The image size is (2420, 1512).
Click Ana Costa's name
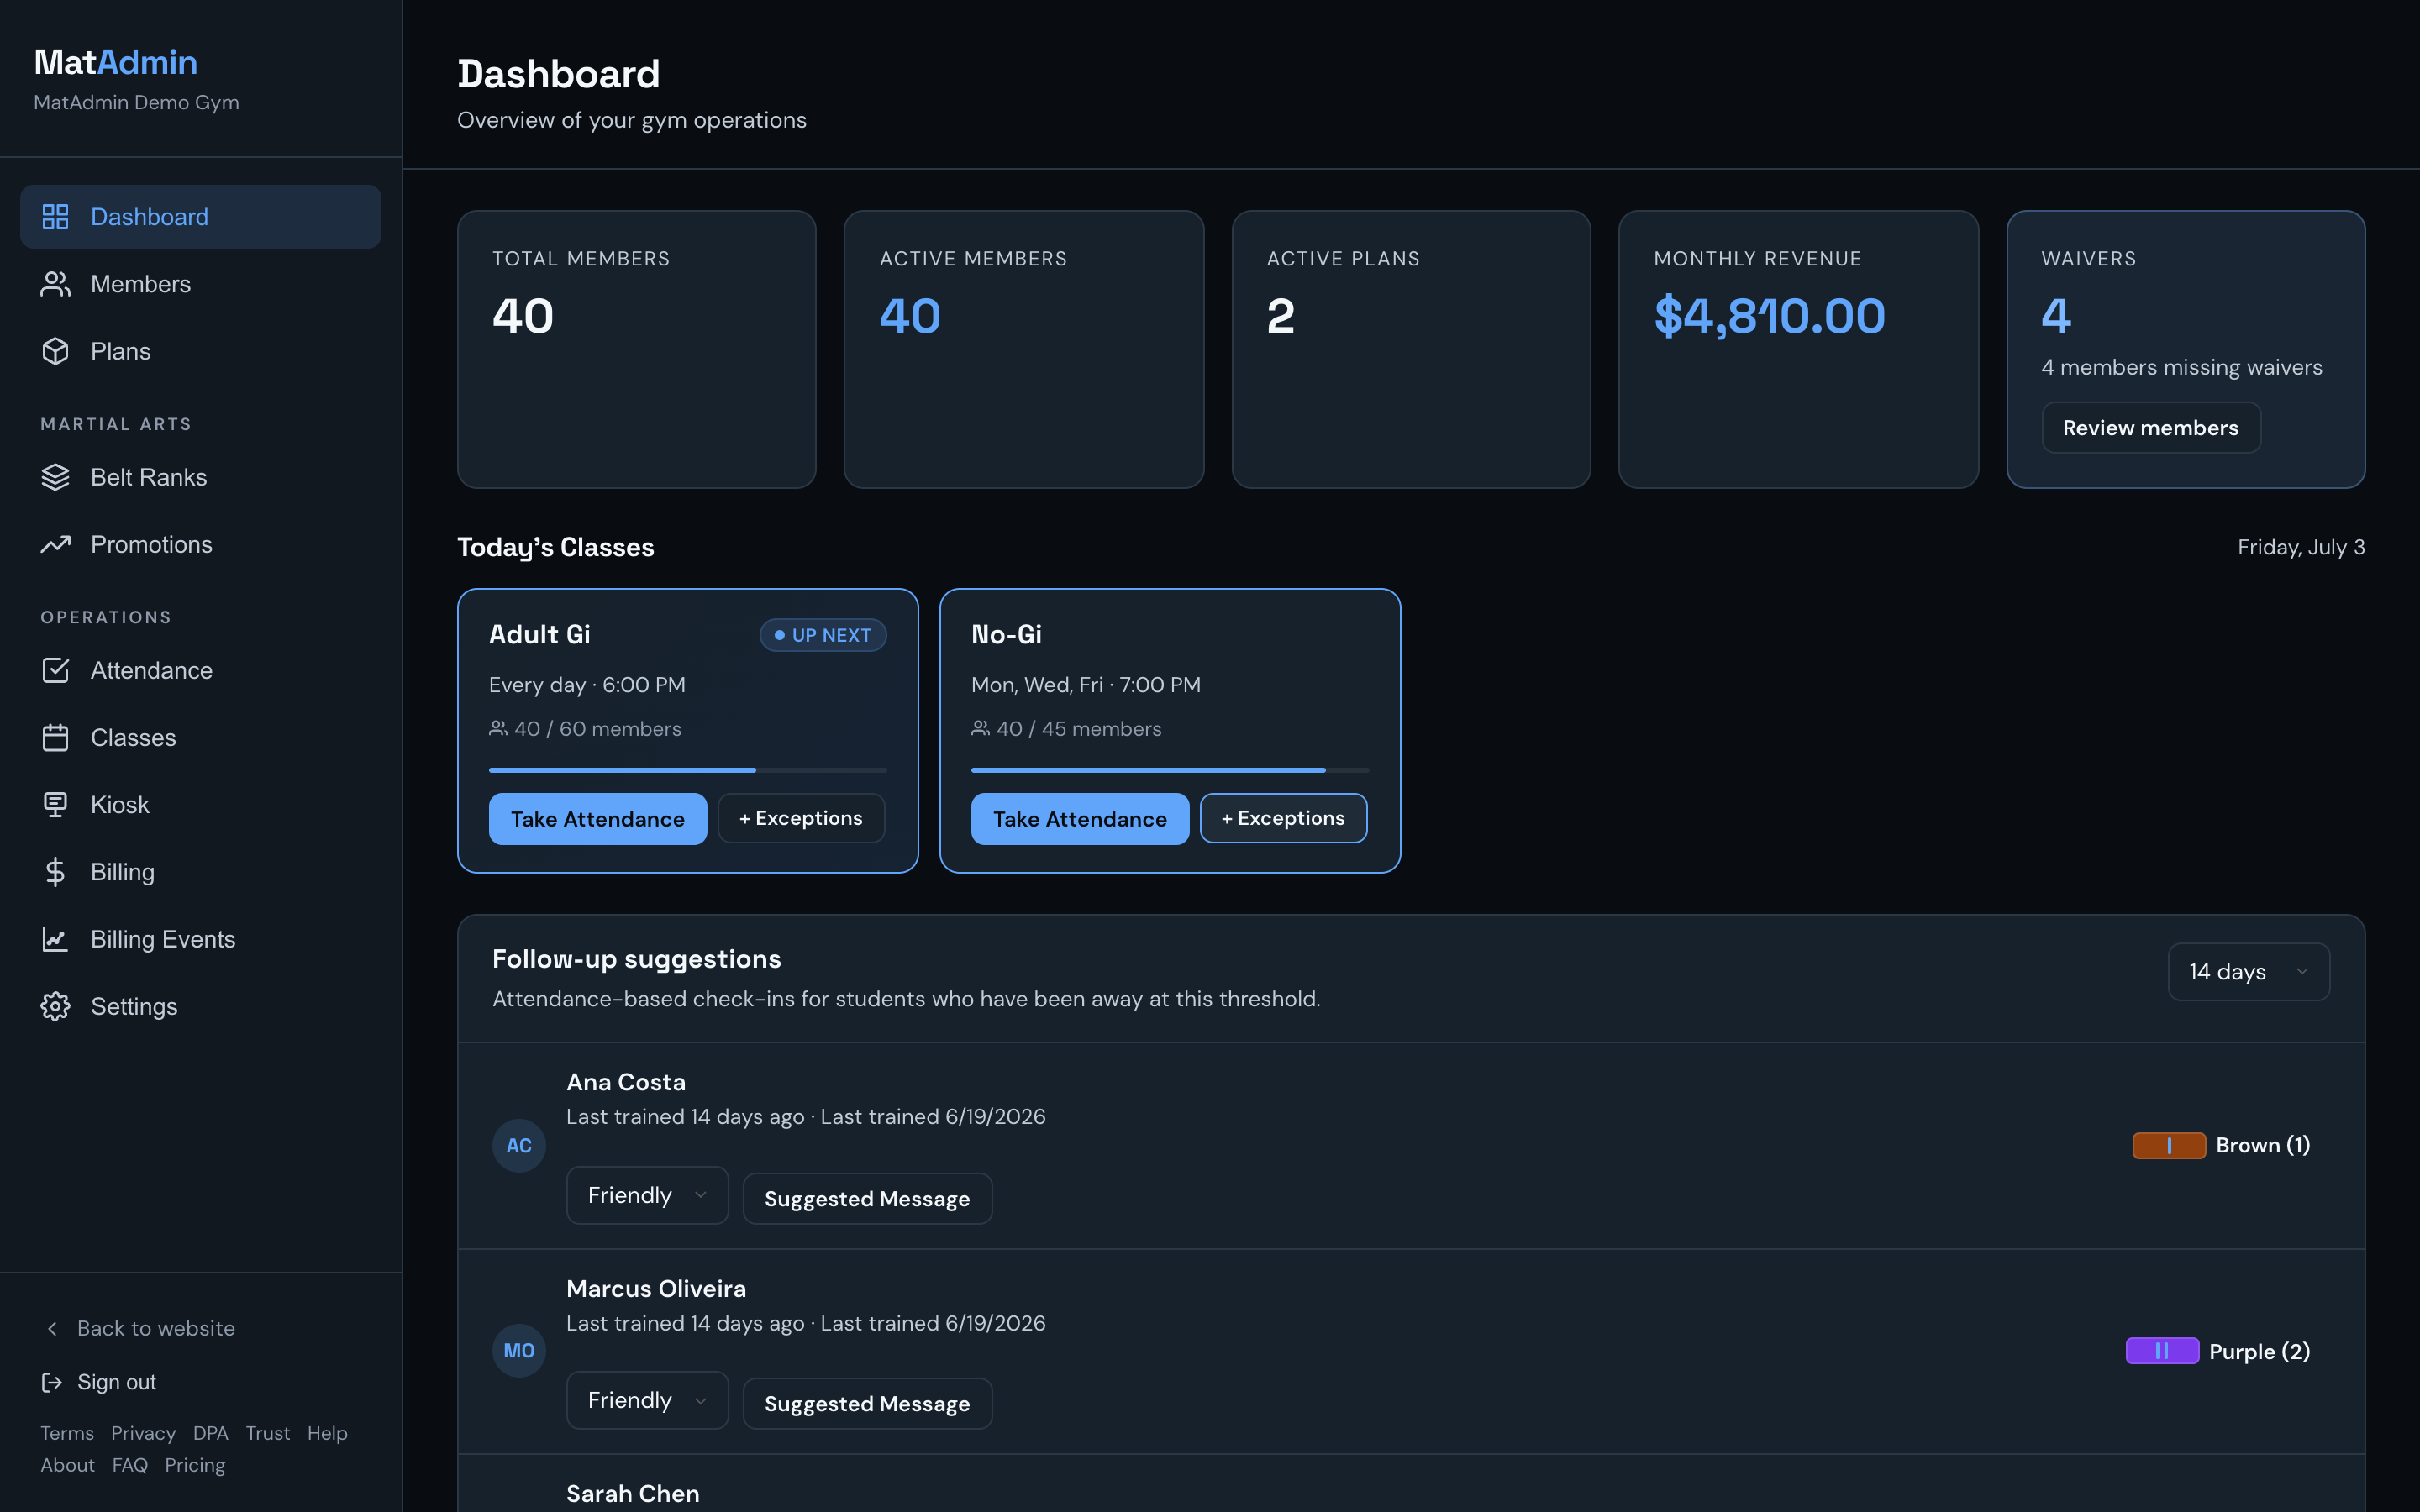(x=626, y=1082)
